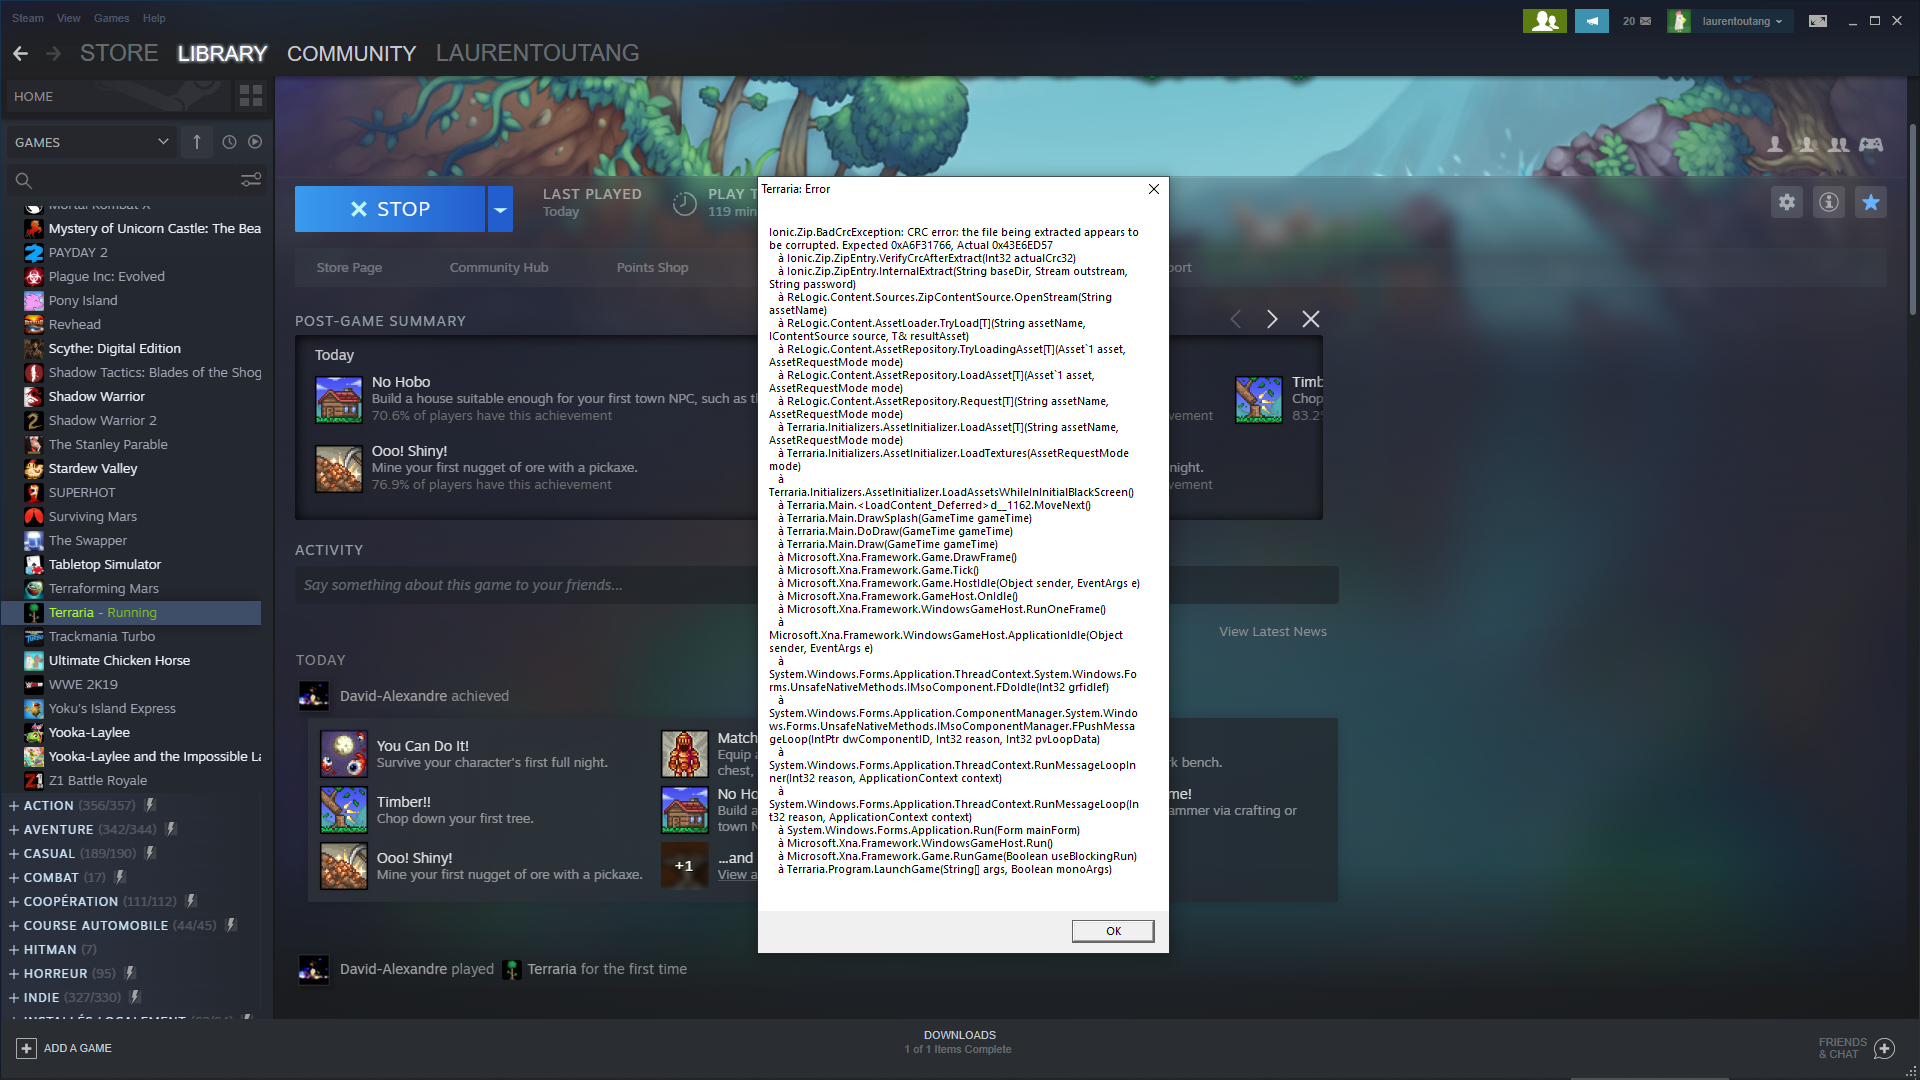Close the post-game summary panel
Viewport: 1920px width, 1080px height.
pos(1311,319)
